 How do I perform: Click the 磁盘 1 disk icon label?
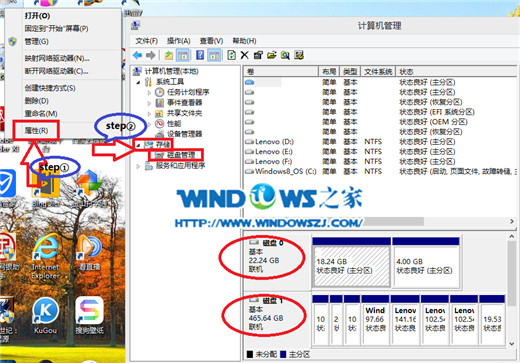pyautogui.click(x=267, y=300)
